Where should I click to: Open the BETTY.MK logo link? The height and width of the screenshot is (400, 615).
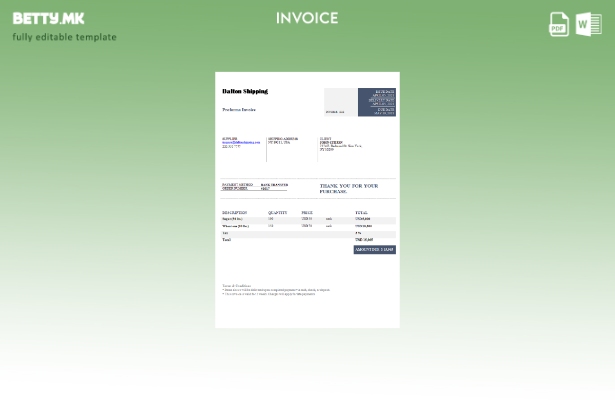point(48,18)
